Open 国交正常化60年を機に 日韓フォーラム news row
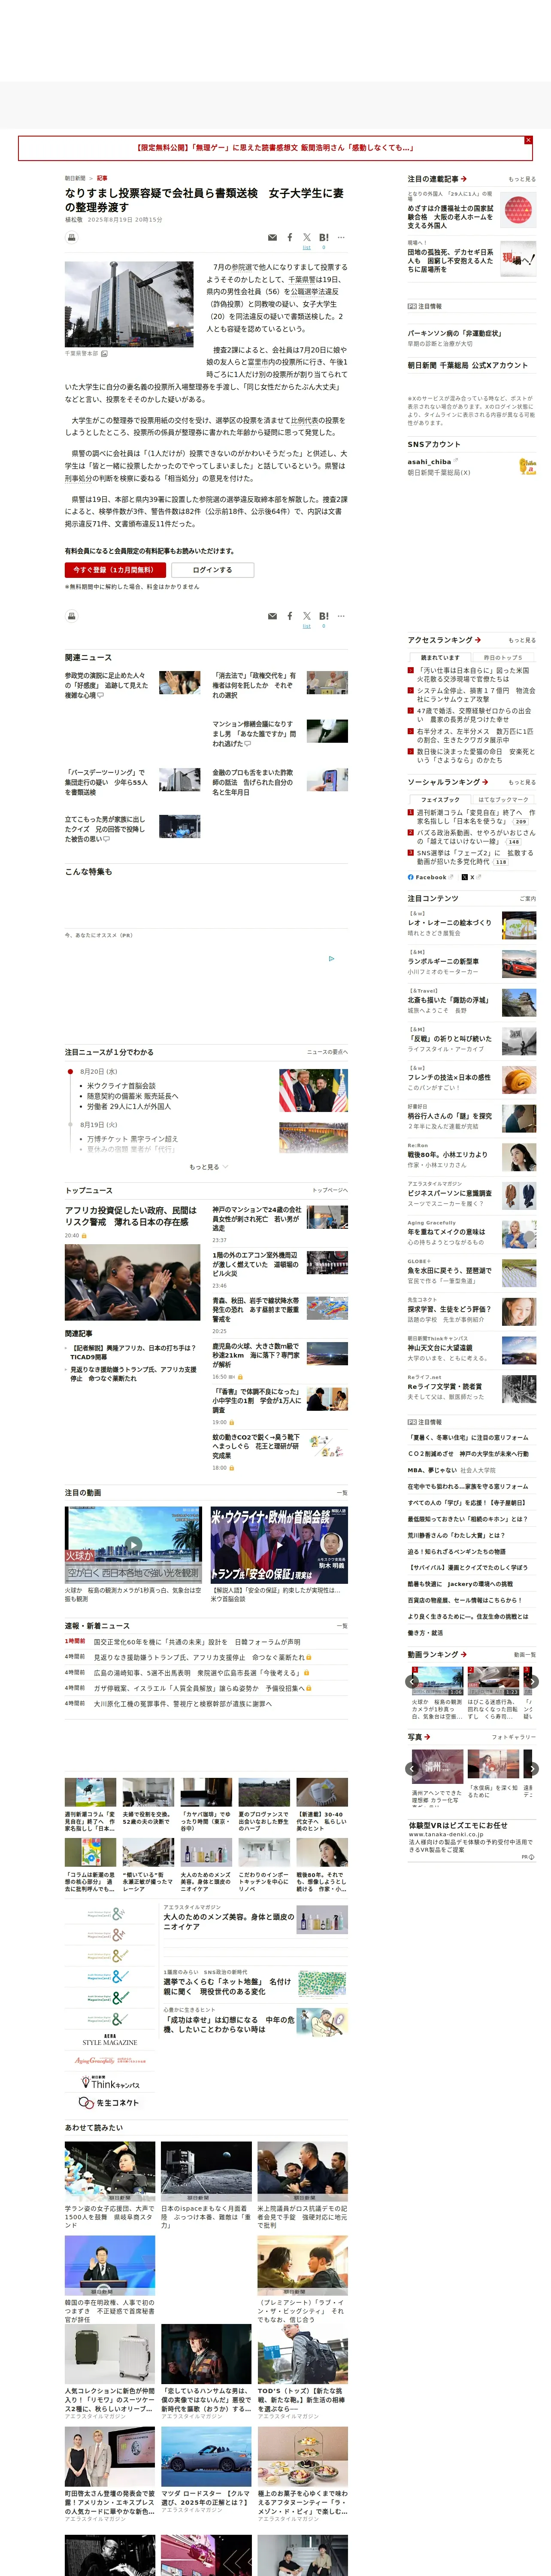 tap(197, 1642)
